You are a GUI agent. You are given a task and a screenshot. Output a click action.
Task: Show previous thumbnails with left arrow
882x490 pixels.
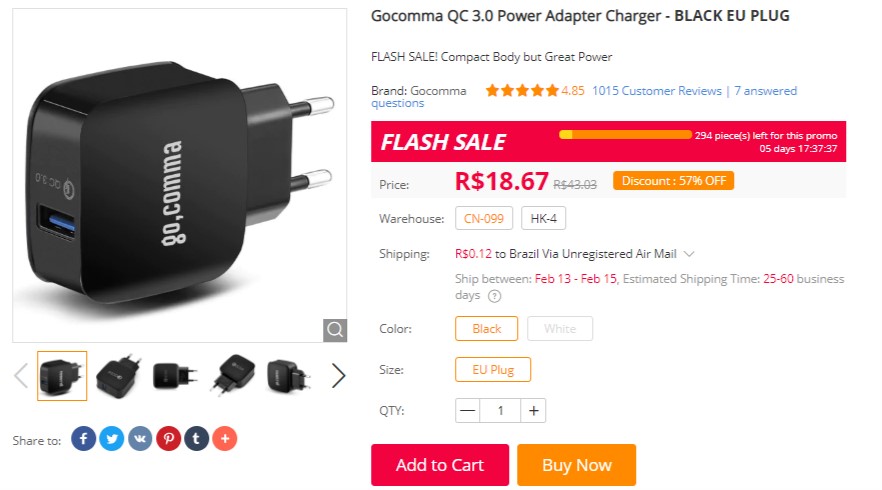point(21,376)
